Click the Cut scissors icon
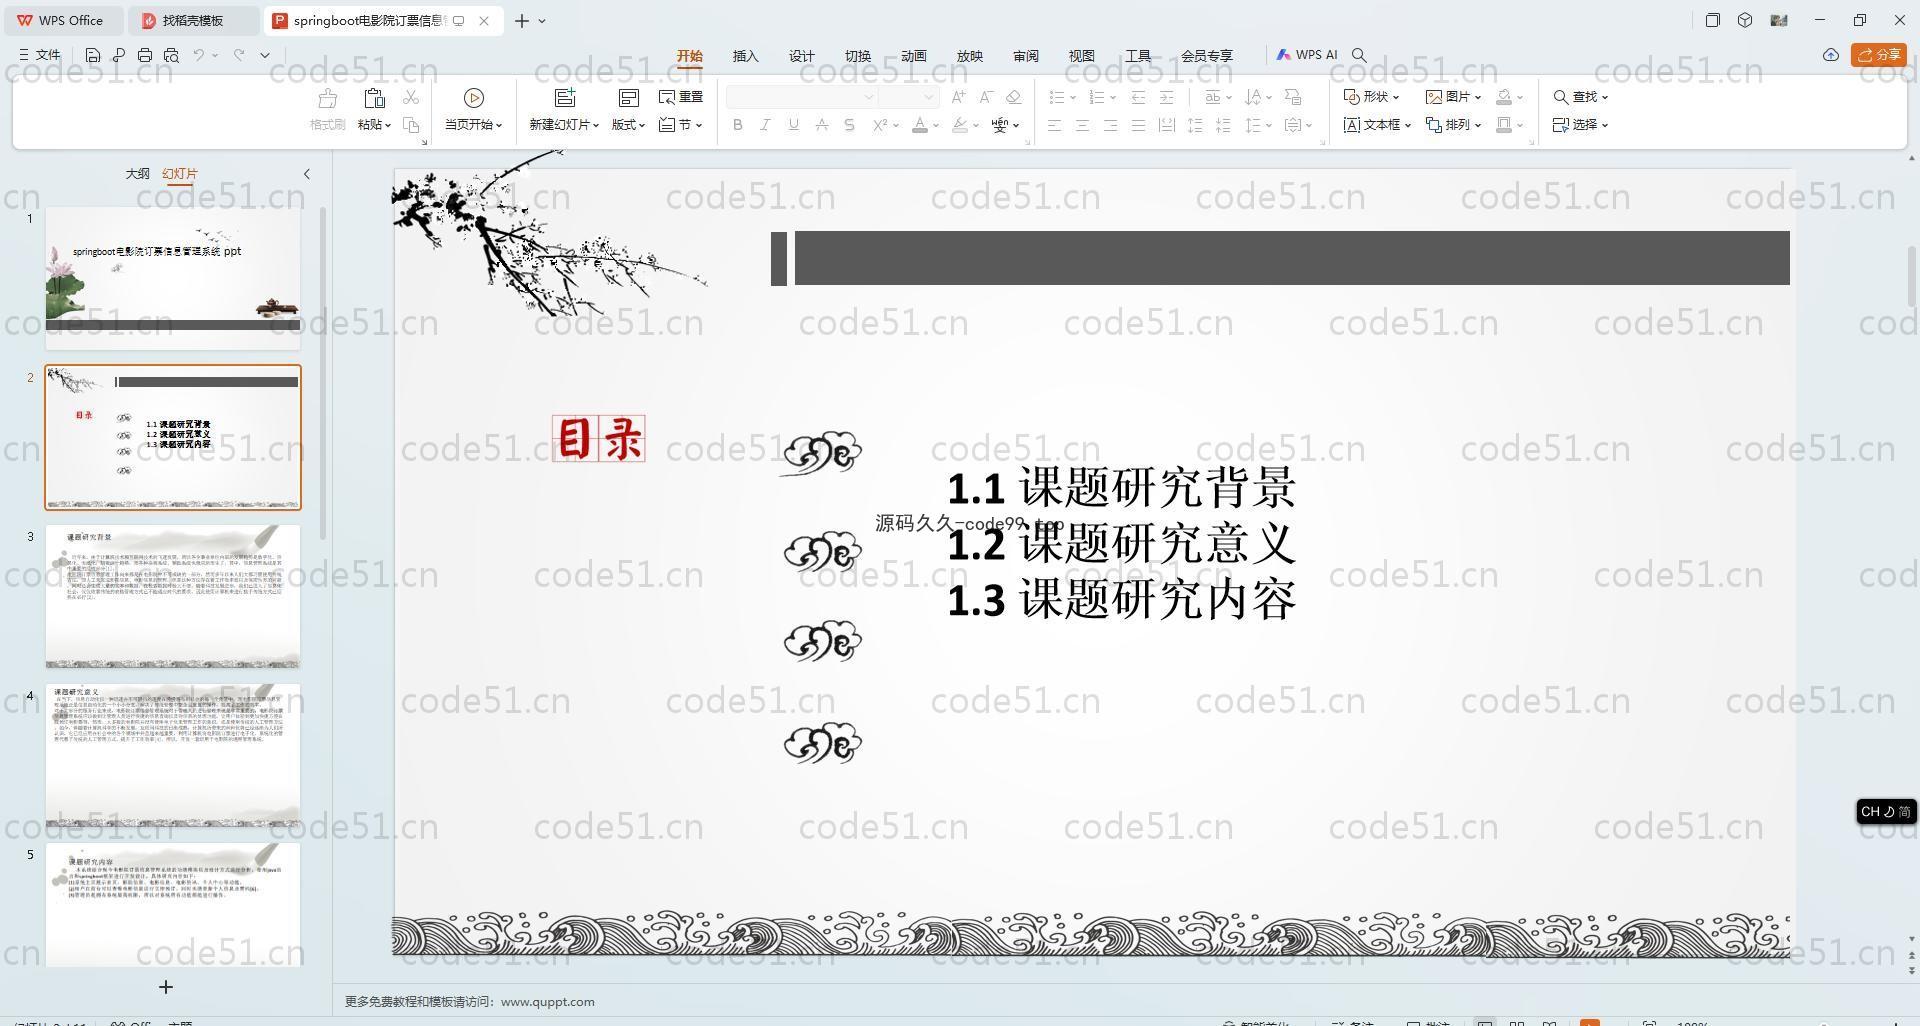This screenshot has height=1026, width=1920. (411, 97)
